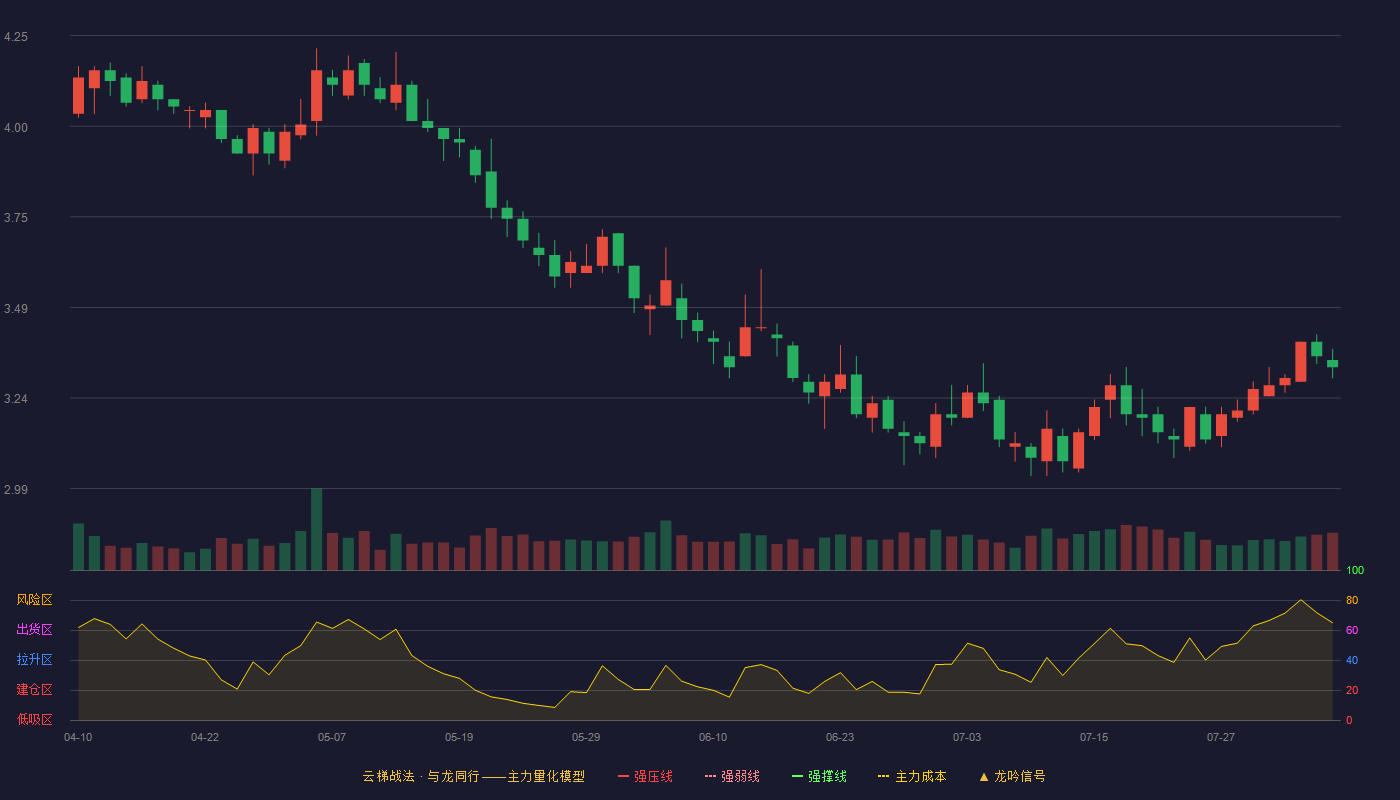Click the 06-10 date label
Screen dimensions: 1400x800
pyautogui.click(x=713, y=737)
